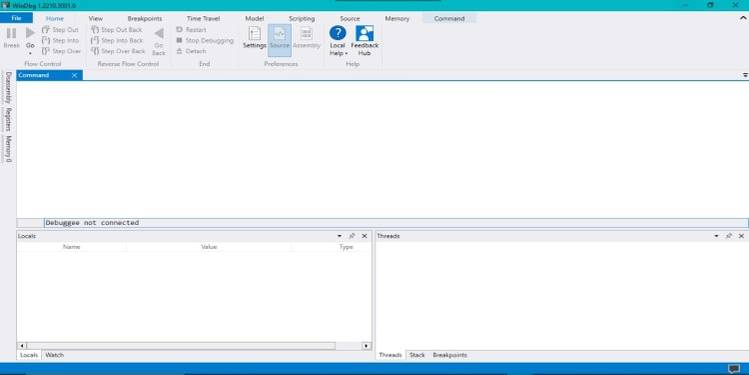Viewport: 749px width, 375px height.
Task: Open the Memory 0 side panel
Action: pos(8,149)
